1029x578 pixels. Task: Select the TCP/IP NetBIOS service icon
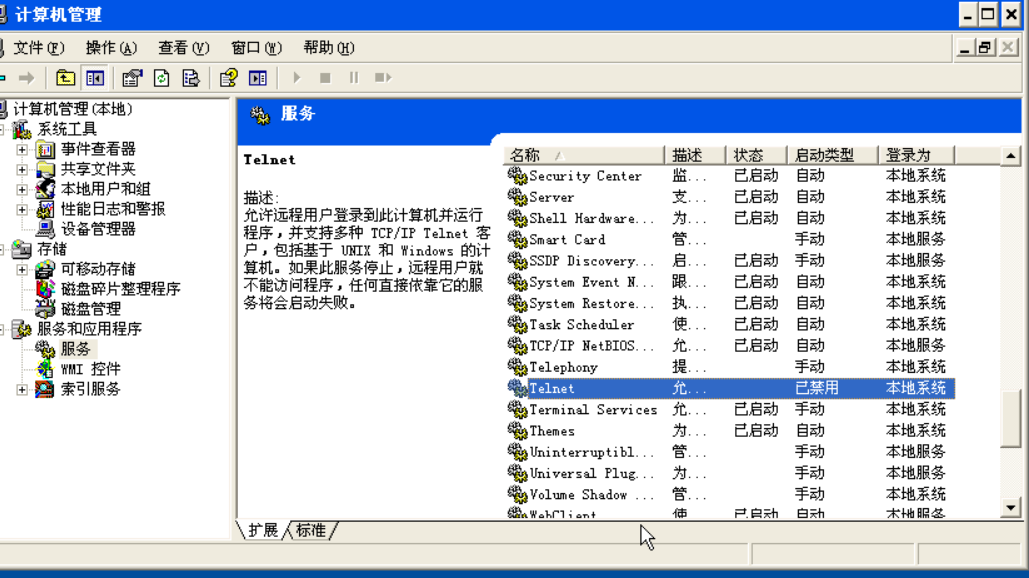coord(517,346)
